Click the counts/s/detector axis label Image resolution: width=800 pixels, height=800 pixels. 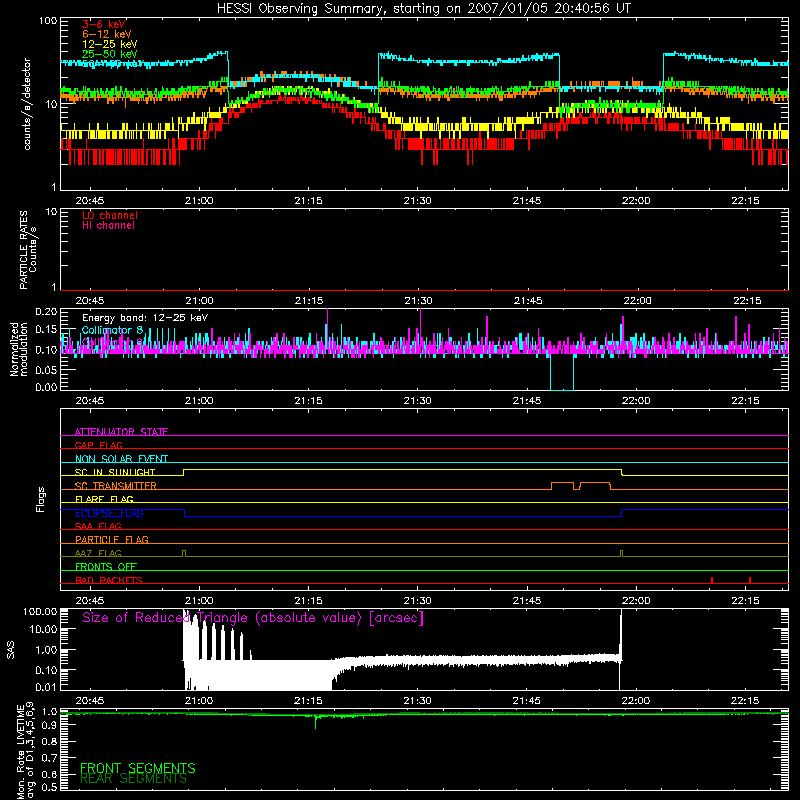tap(27, 104)
